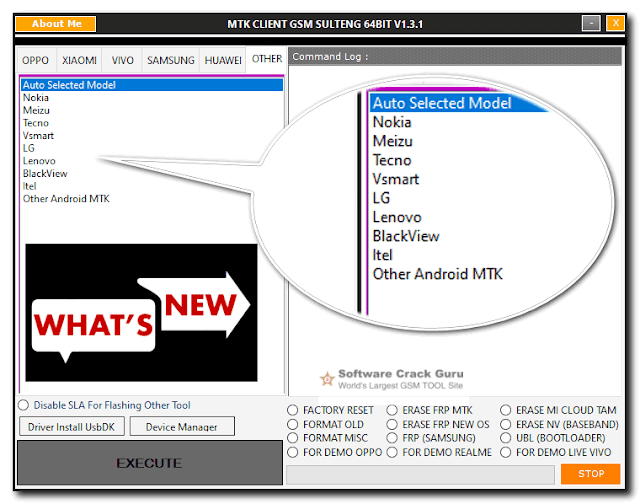Select FRP (SAMSUNG) option
Image resolution: width=640 pixels, height=504 pixels.
431,438
